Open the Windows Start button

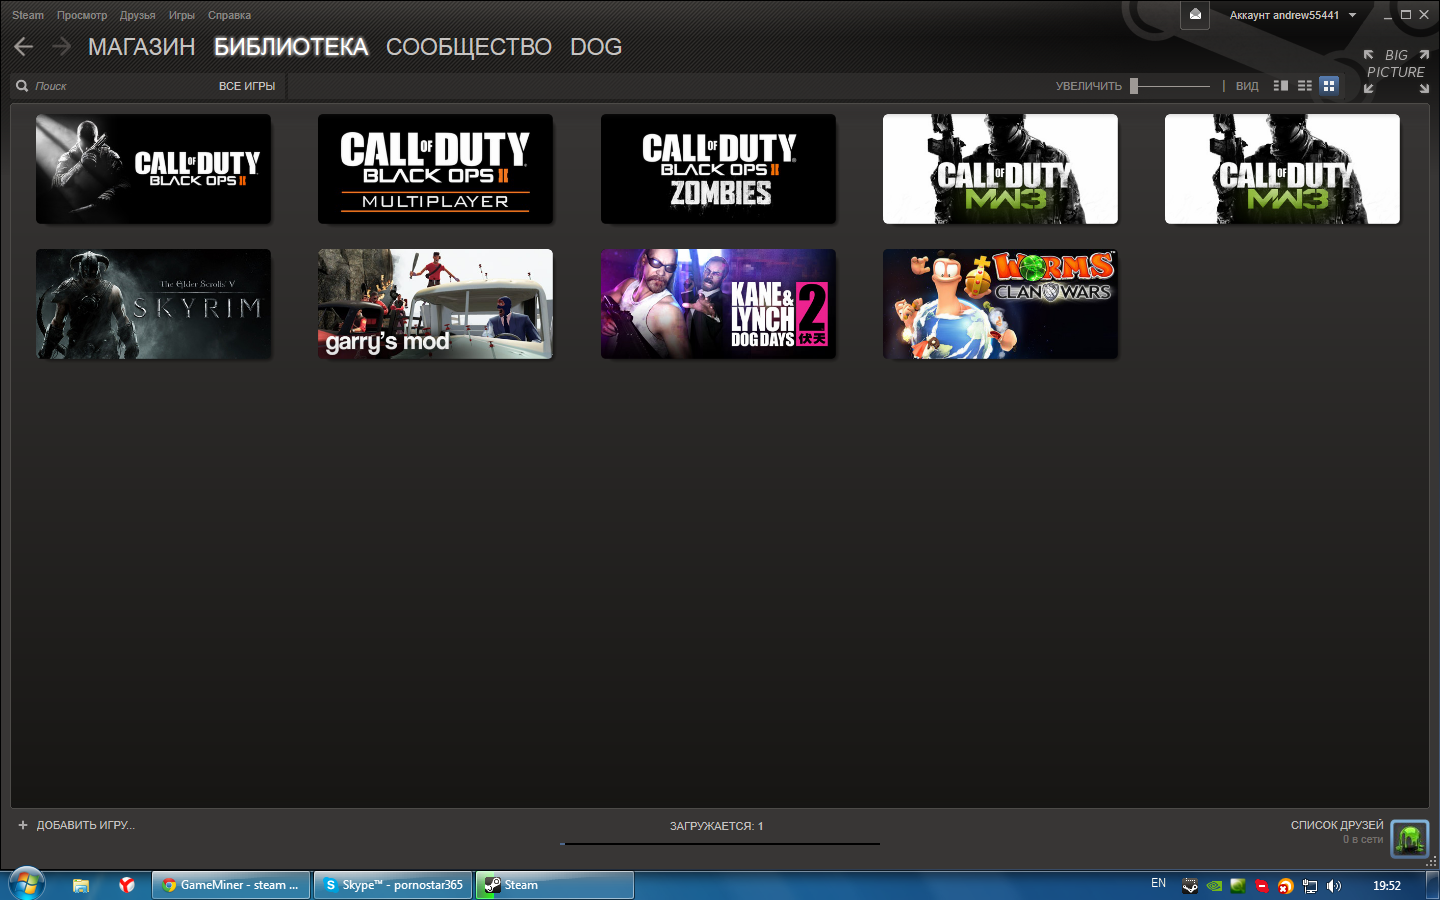point(26,885)
